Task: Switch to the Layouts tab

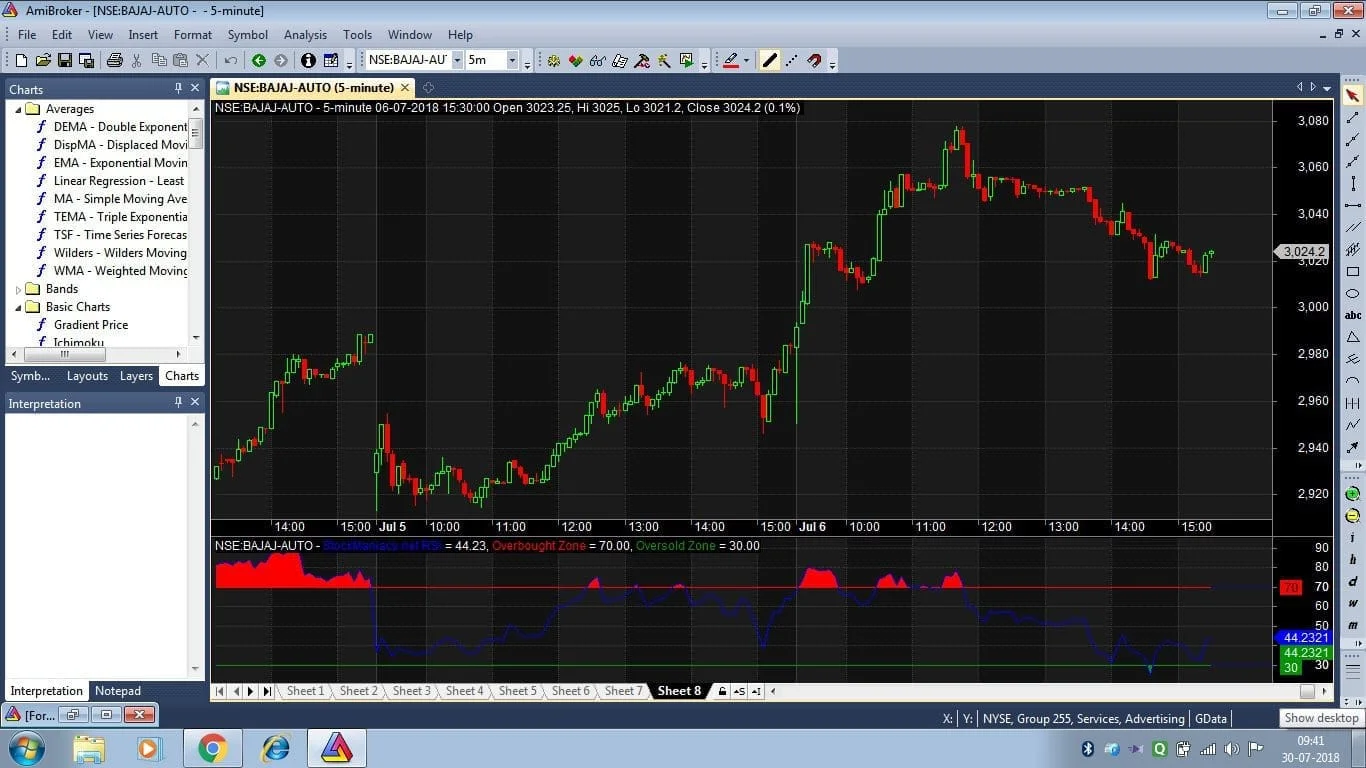Action: coord(87,376)
